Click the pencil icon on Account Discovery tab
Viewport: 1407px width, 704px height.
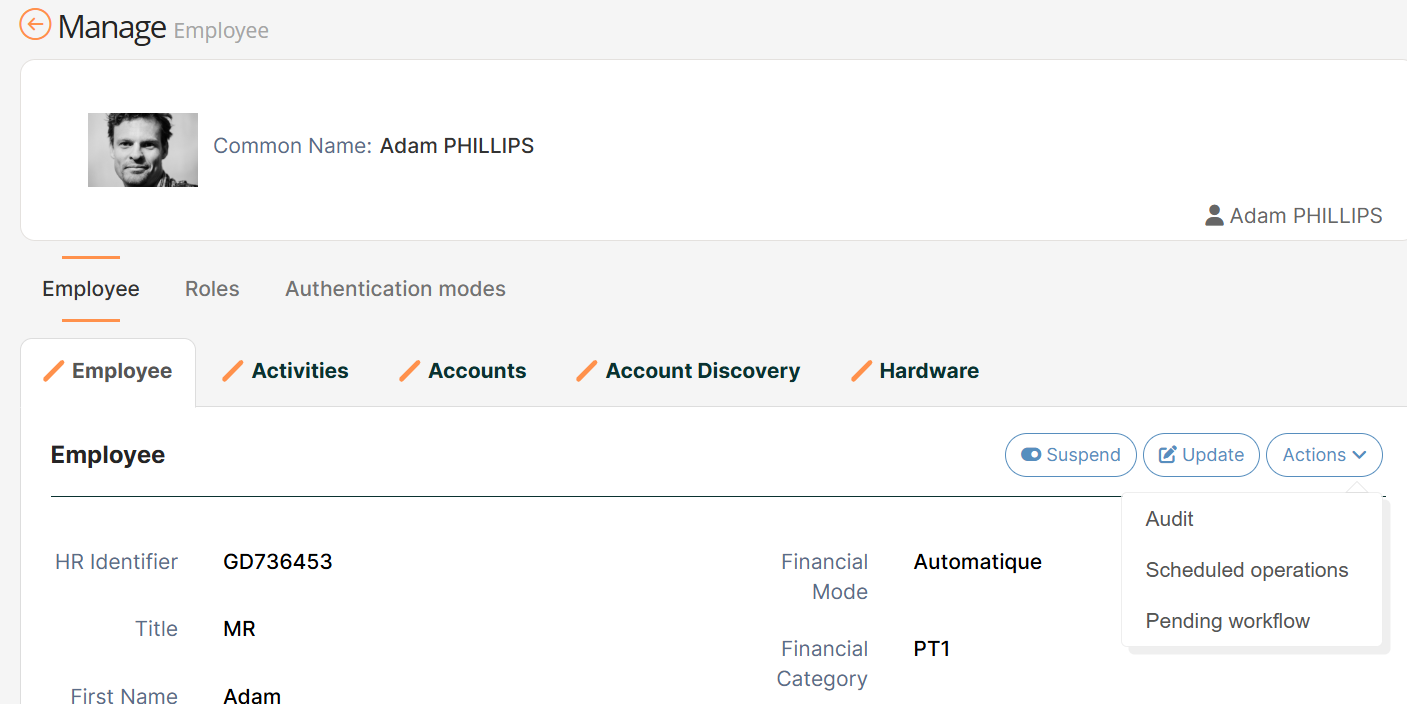click(x=587, y=371)
